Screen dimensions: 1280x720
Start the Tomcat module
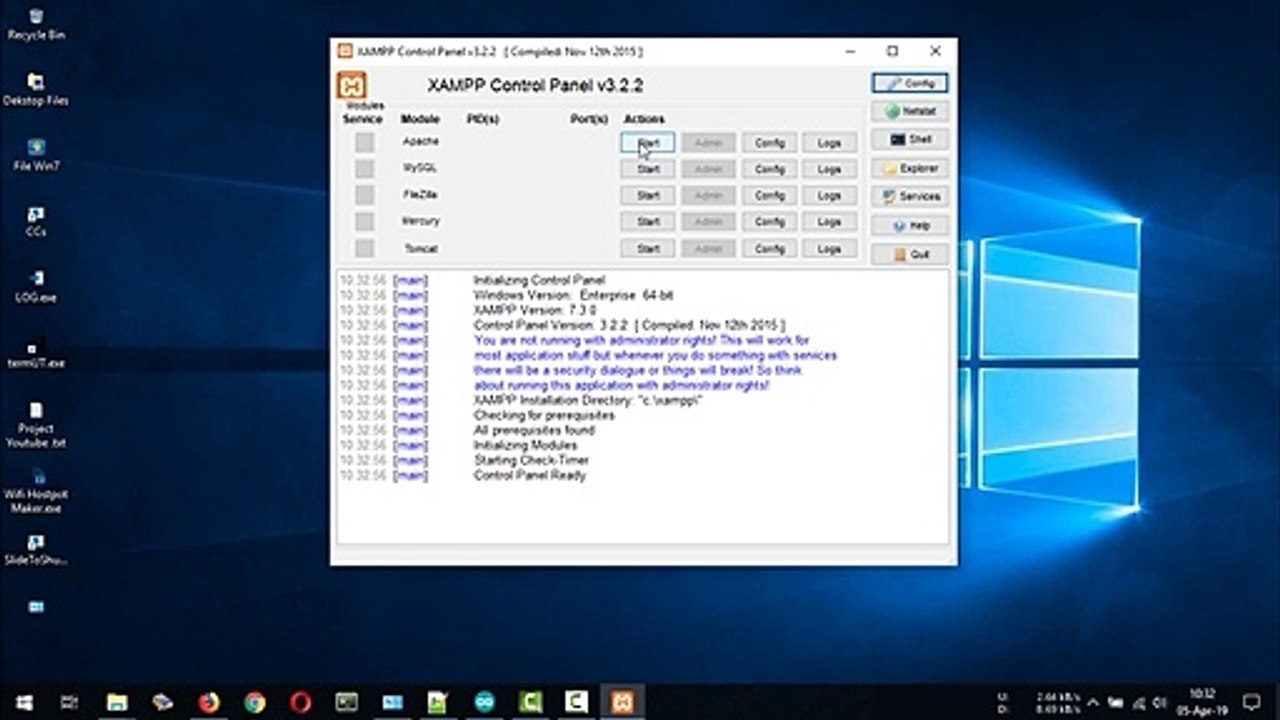(648, 249)
